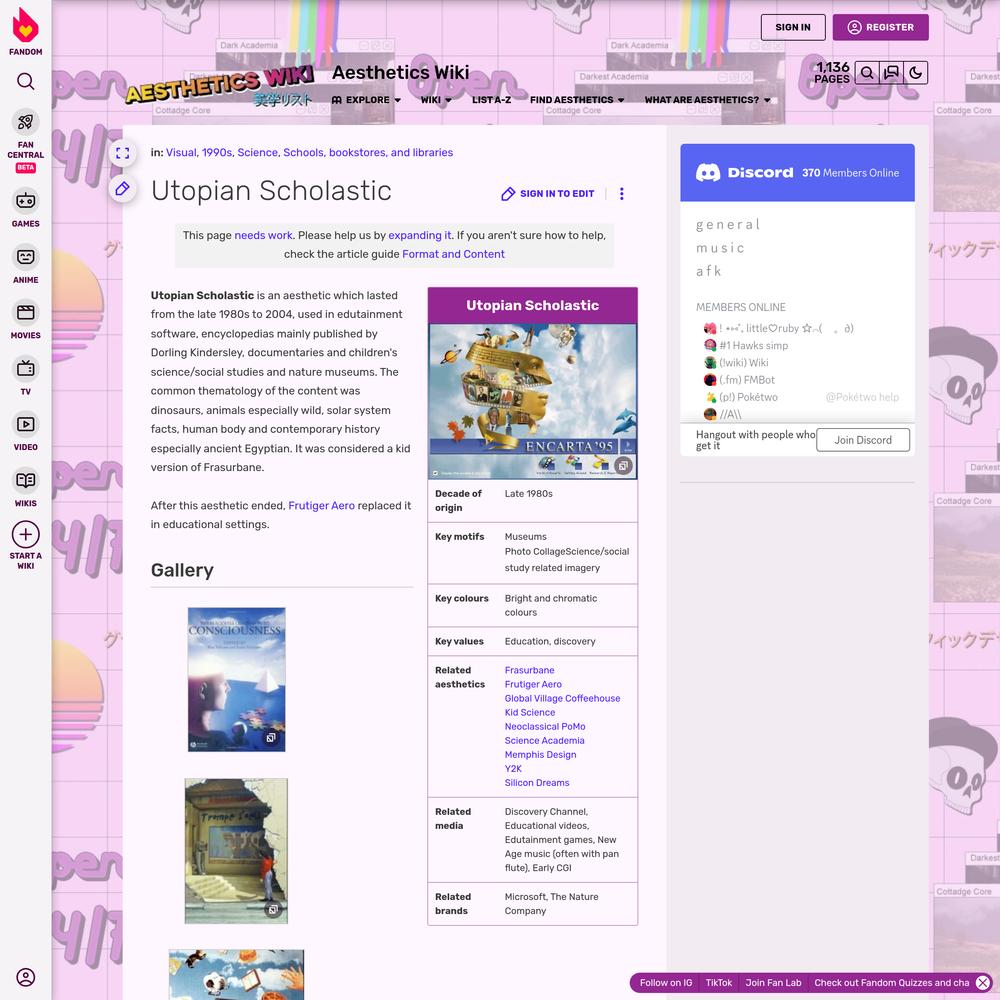Open the Neoclassical PoMo link
The image size is (1000, 1000).
point(545,726)
